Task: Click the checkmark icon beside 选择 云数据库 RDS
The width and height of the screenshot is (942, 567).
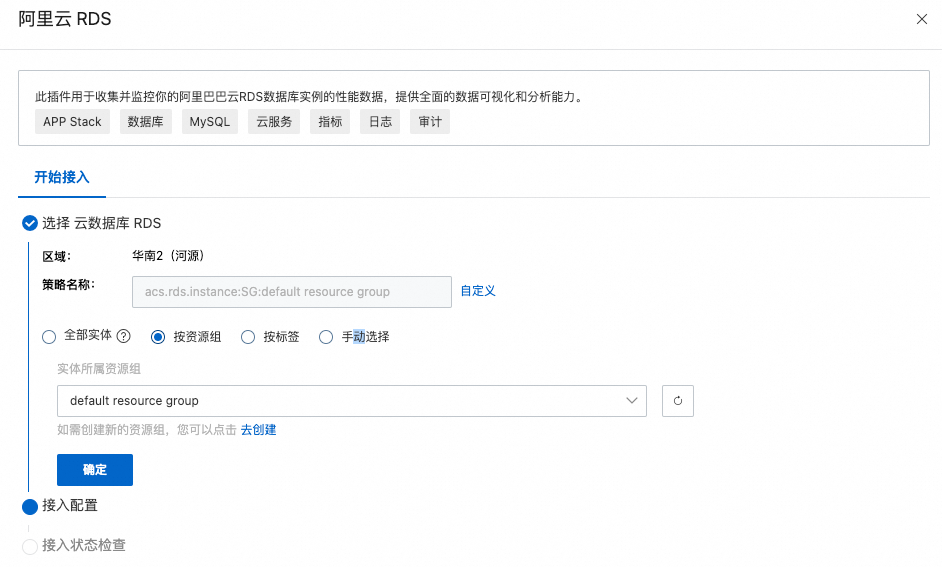Action: 29,223
